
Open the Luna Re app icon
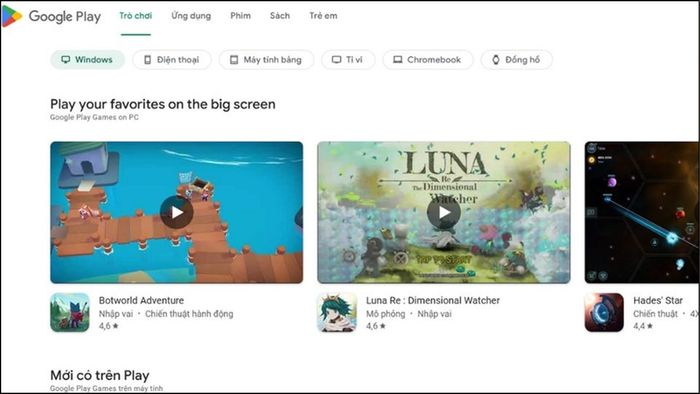(337, 312)
